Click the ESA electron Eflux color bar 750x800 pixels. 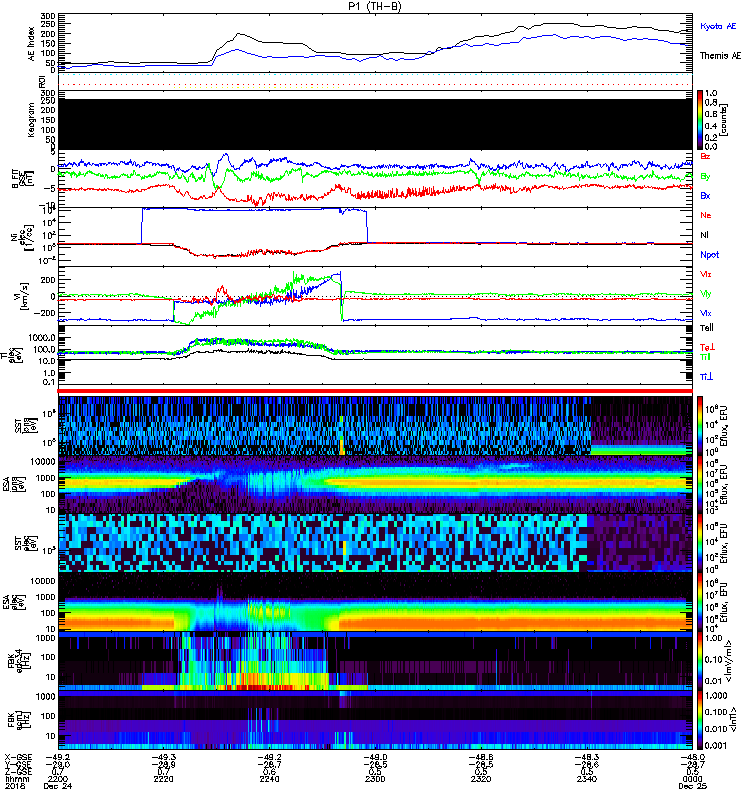point(700,602)
